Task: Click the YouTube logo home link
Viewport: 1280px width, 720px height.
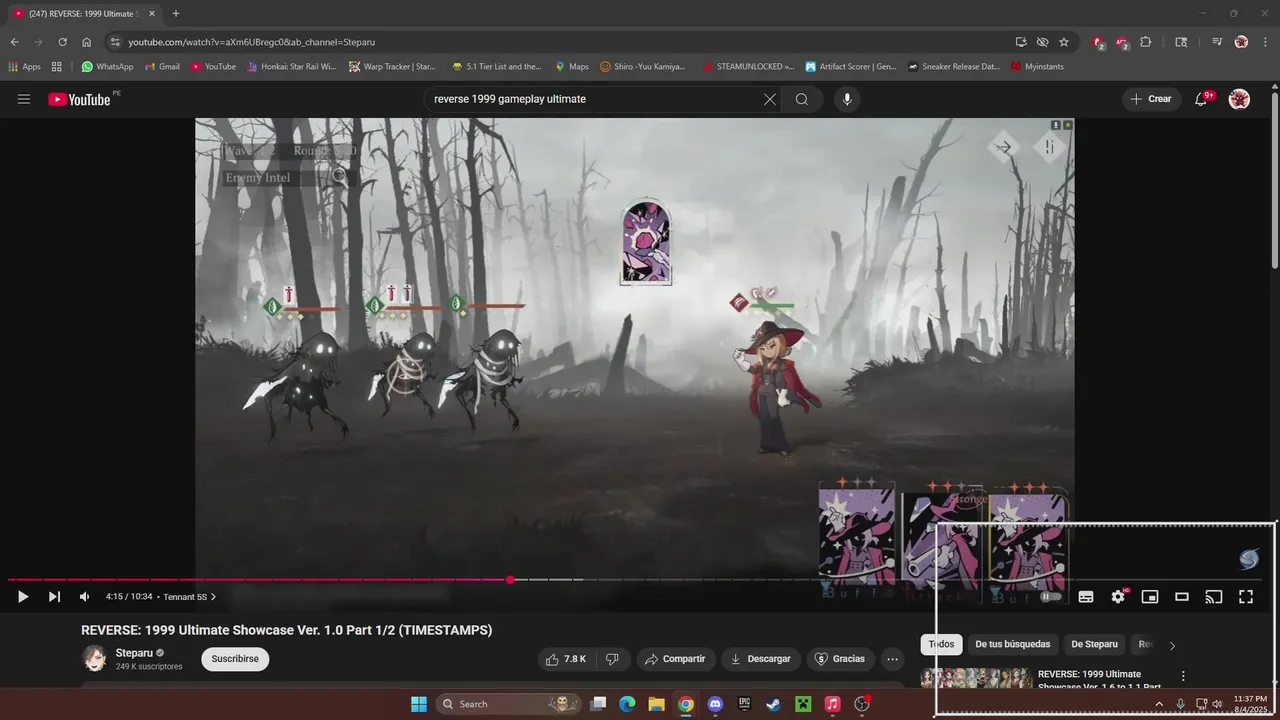Action: tap(79, 99)
